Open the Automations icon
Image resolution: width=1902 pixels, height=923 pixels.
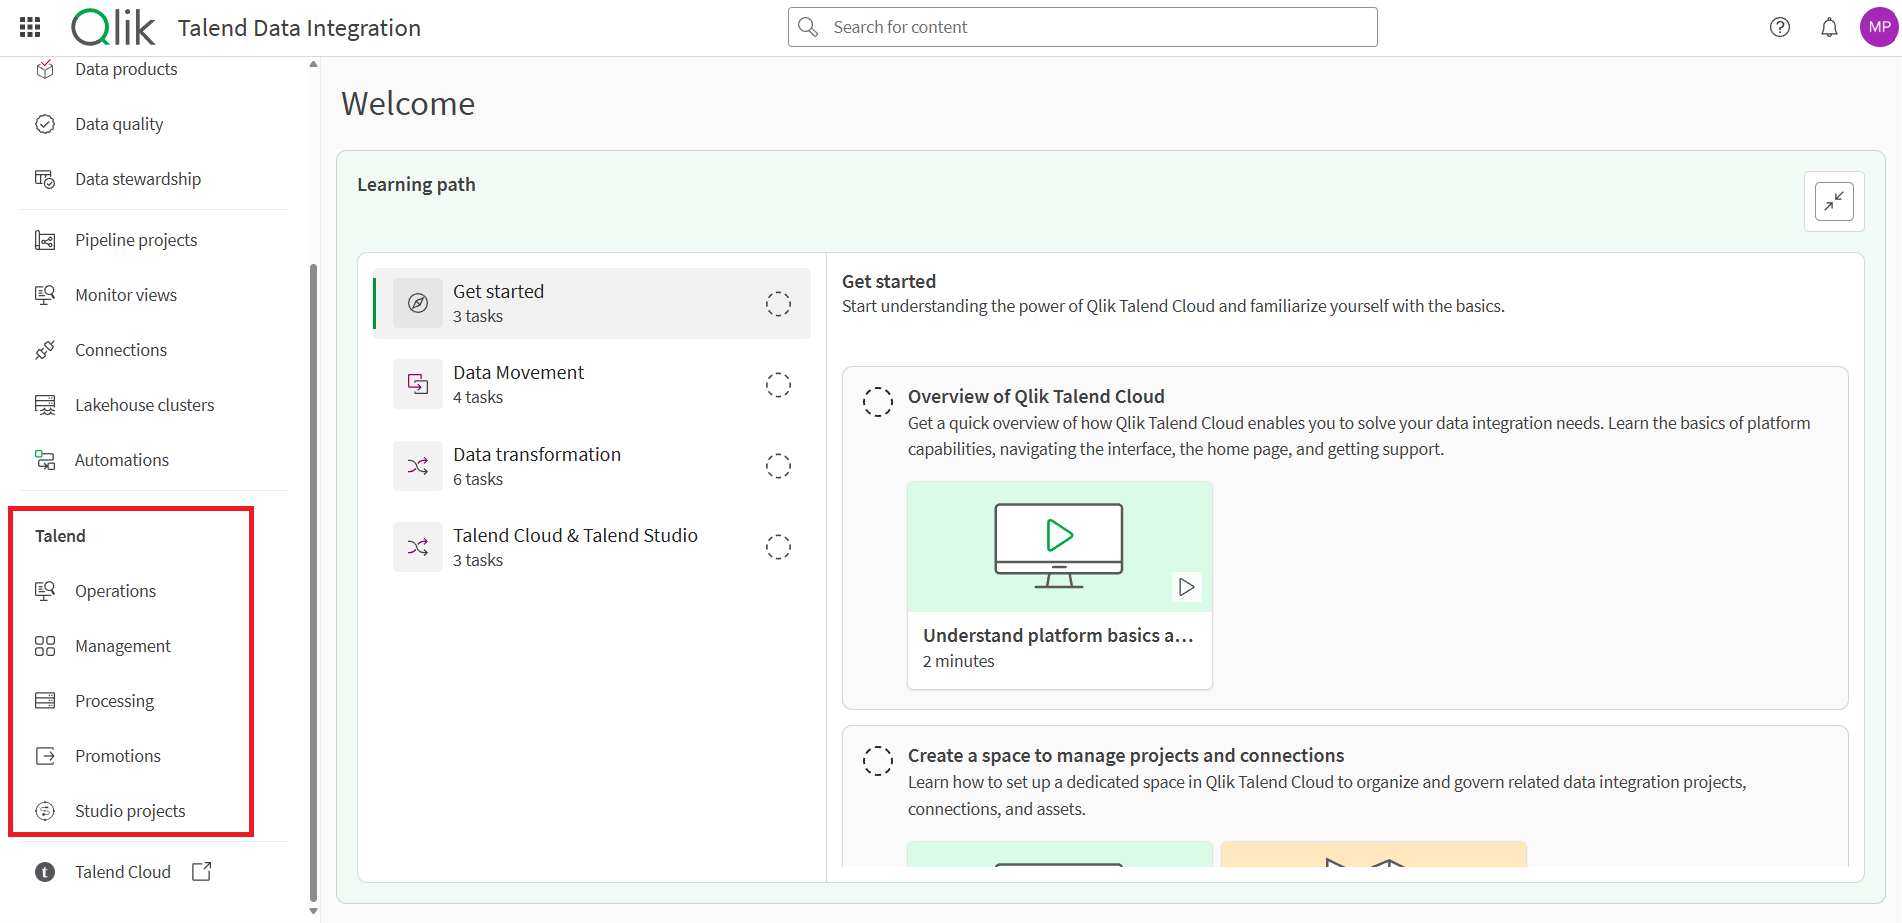[x=45, y=459]
